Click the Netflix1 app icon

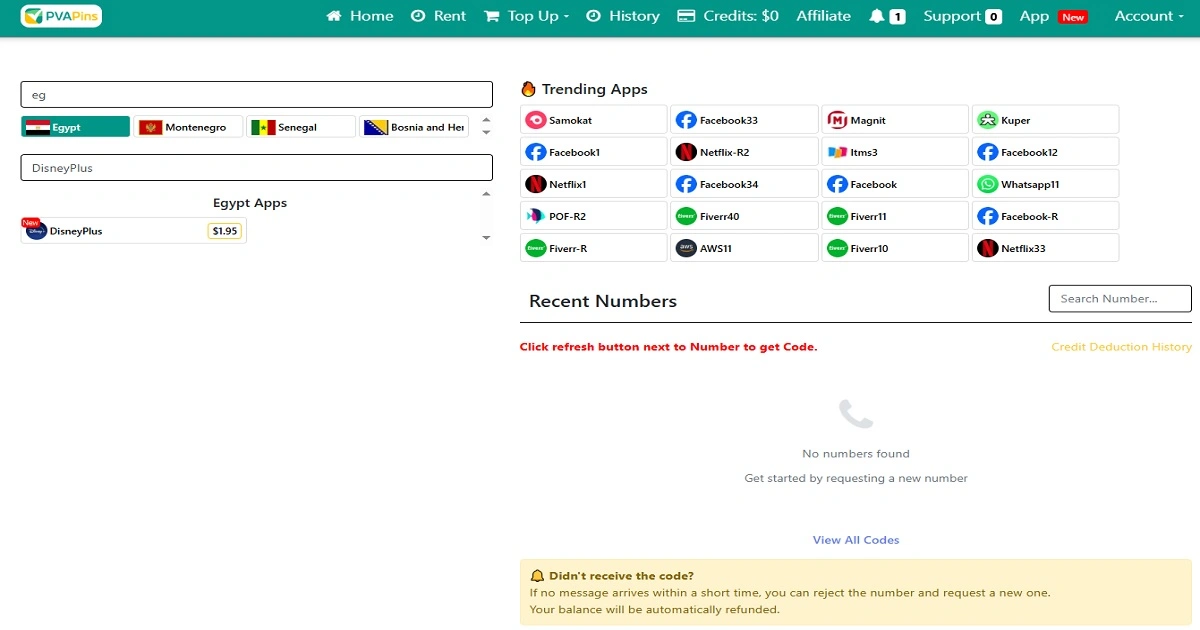point(535,184)
